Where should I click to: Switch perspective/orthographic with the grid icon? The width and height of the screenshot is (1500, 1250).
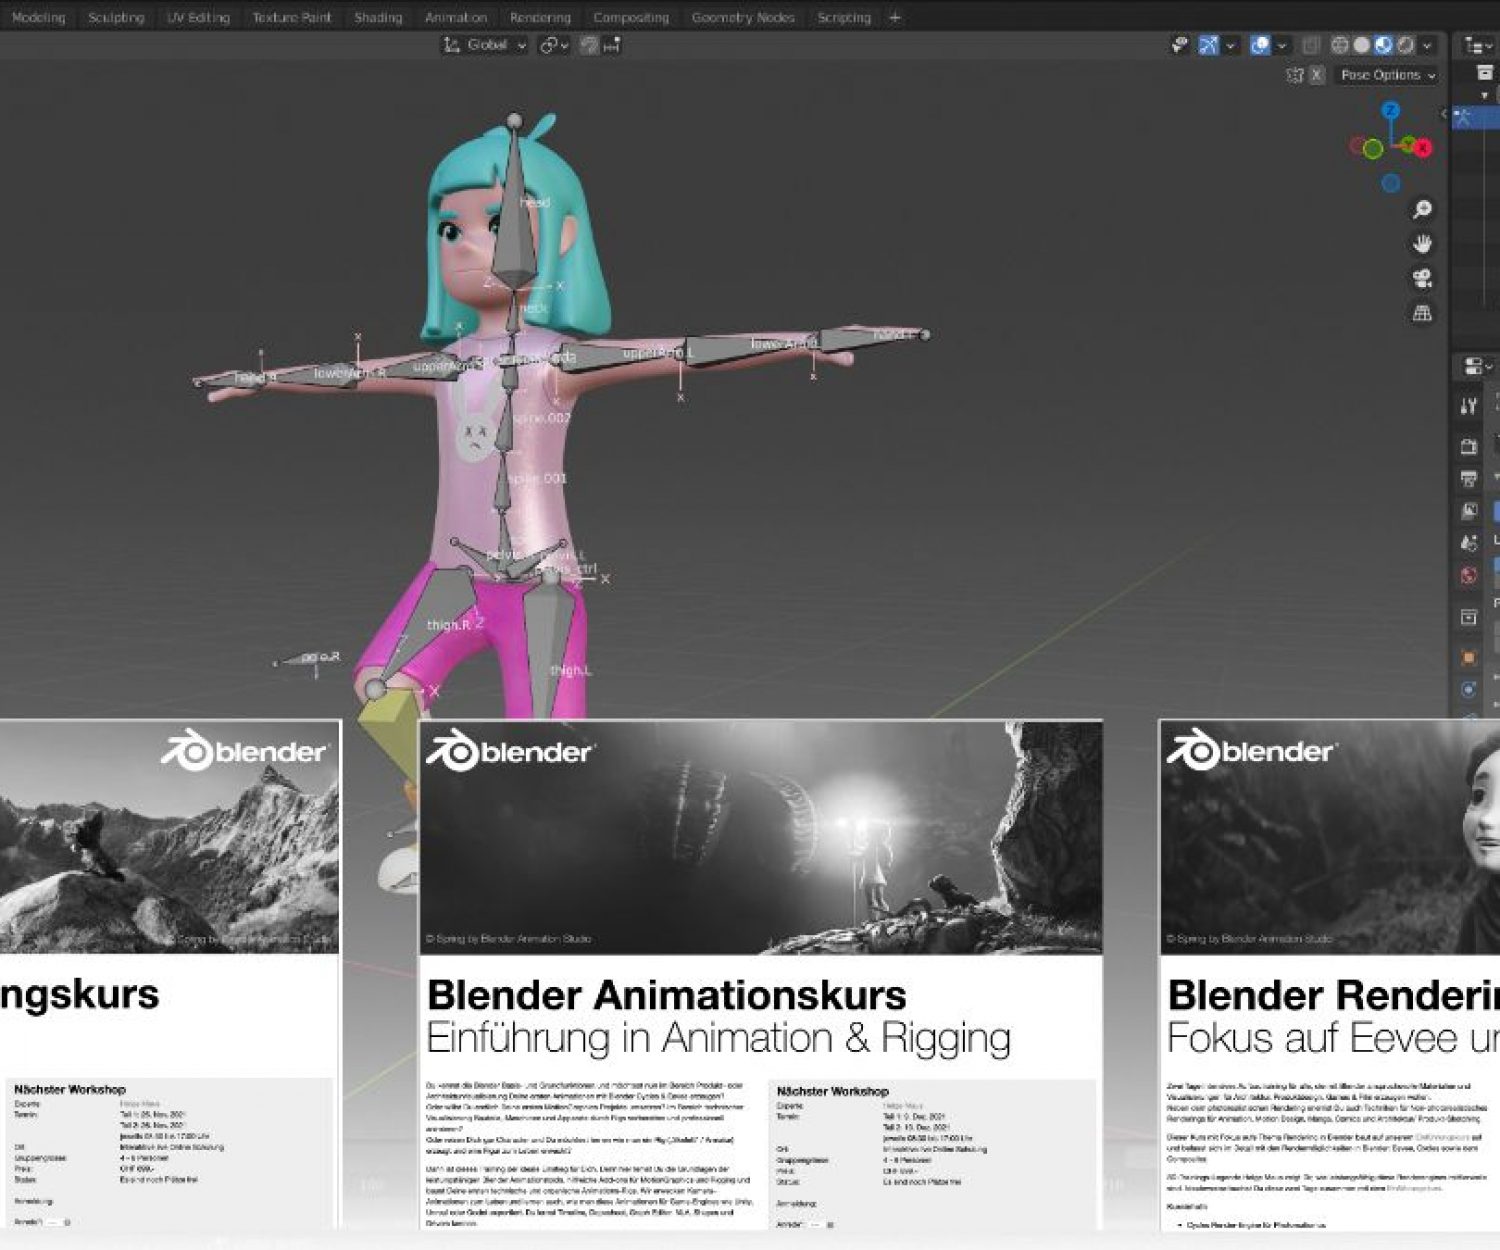(1421, 314)
